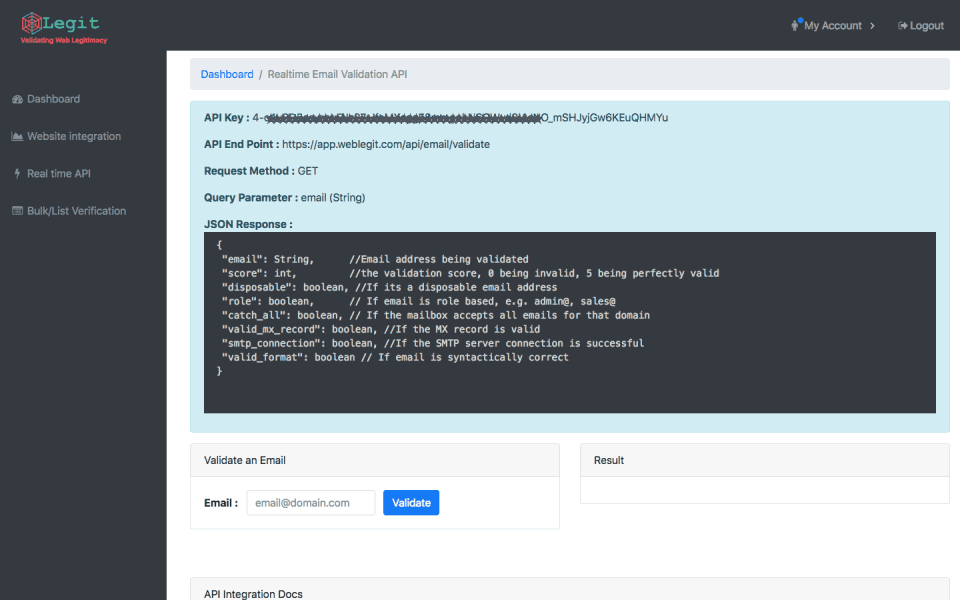Open the My Account menu
Screen dimensions: 960x600
pos(833,26)
